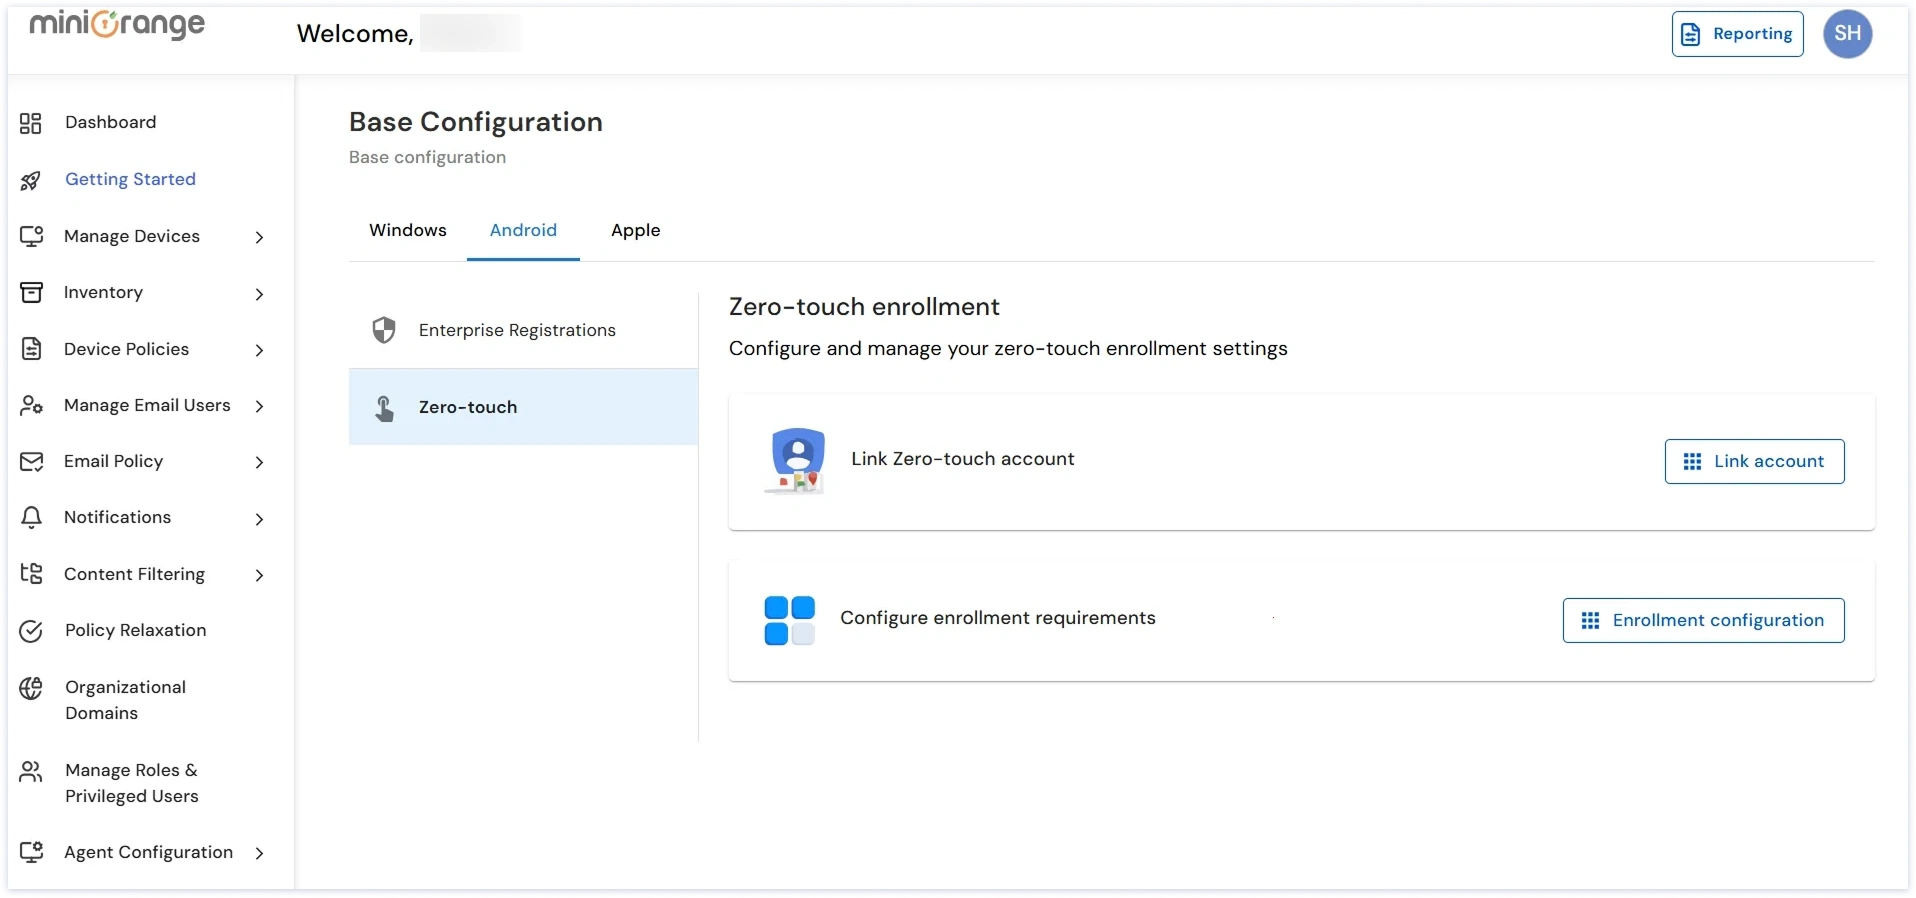Click the Policy Relaxation checkmark icon
Screen dimensions: 1916x898
(31, 631)
